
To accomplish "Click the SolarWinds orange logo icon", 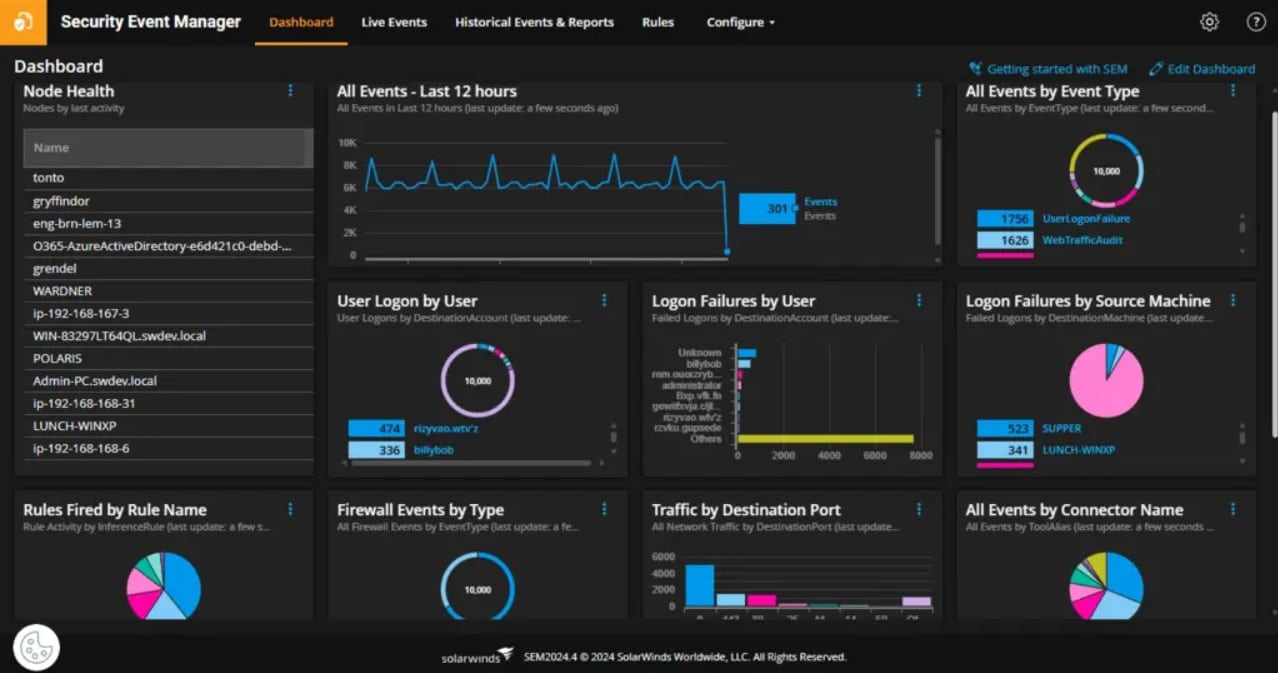I will (23, 22).
